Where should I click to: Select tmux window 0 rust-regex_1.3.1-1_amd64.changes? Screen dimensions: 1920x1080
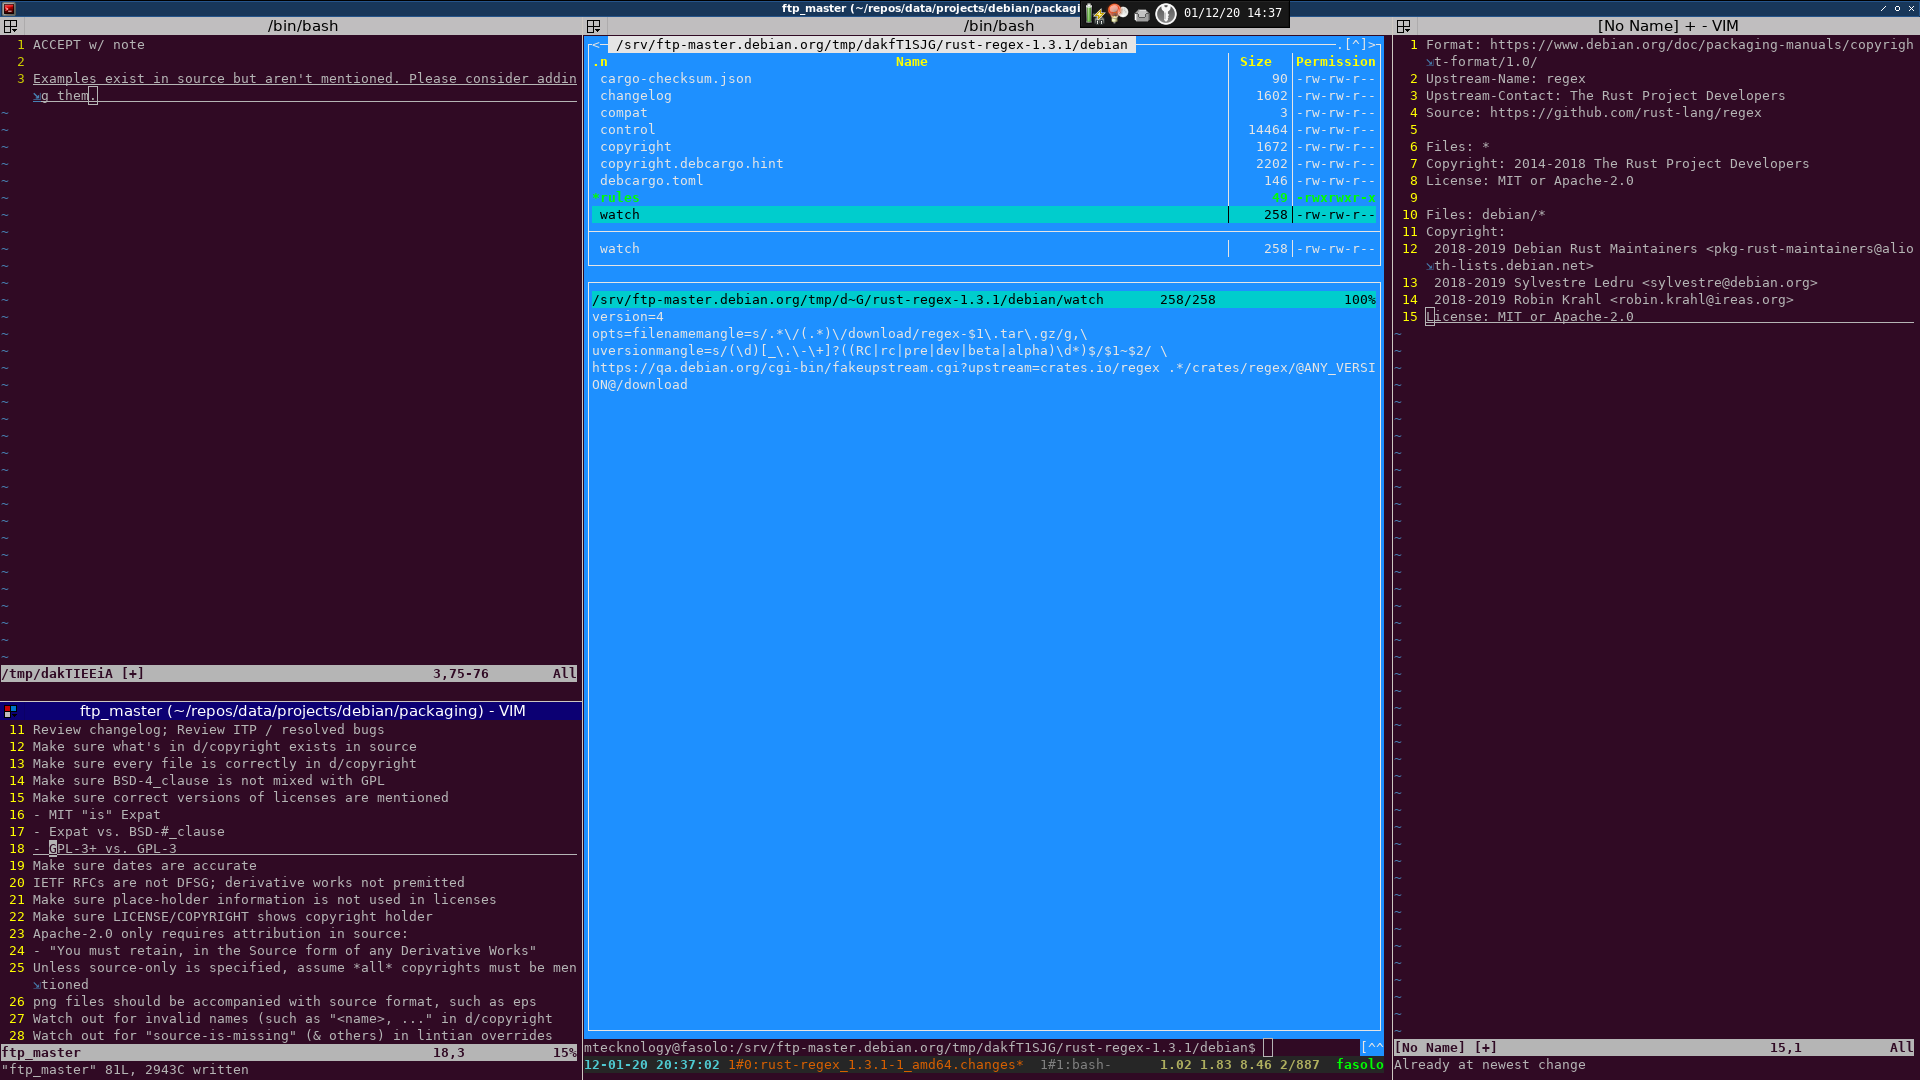tap(875, 1065)
